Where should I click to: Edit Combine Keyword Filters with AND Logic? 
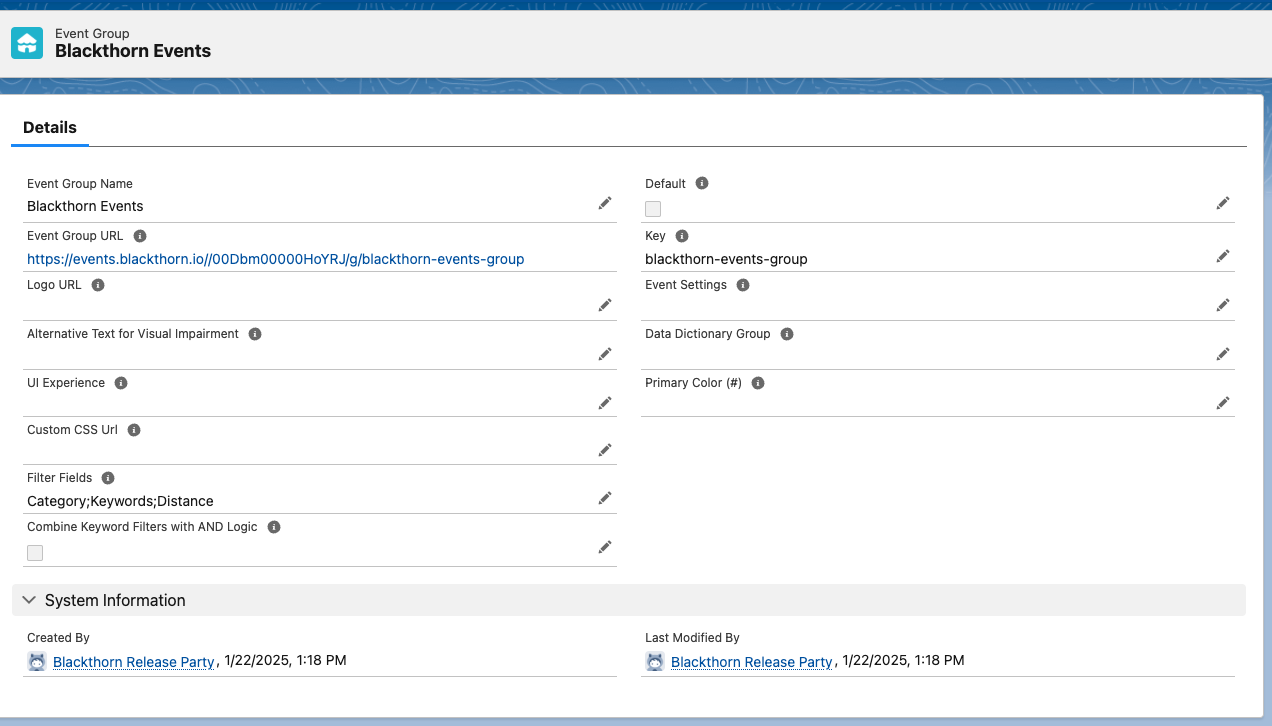[605, 547]
